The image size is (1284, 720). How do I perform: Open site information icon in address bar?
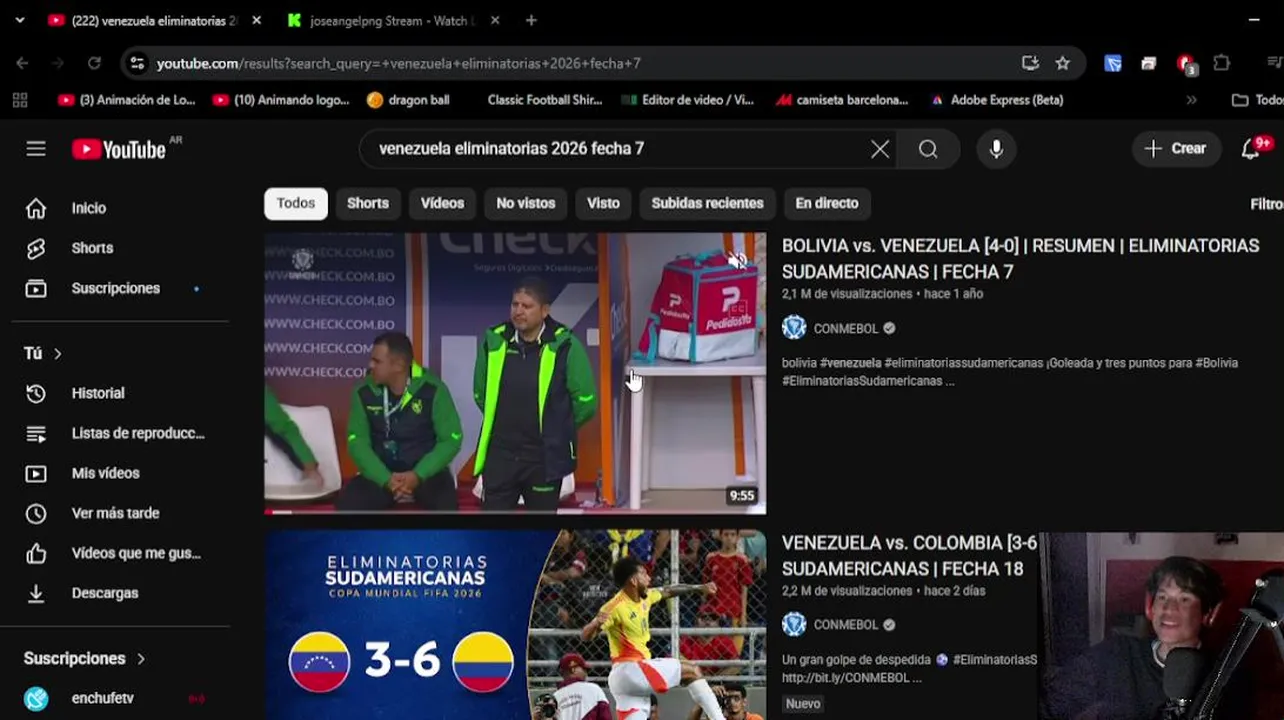137,63
